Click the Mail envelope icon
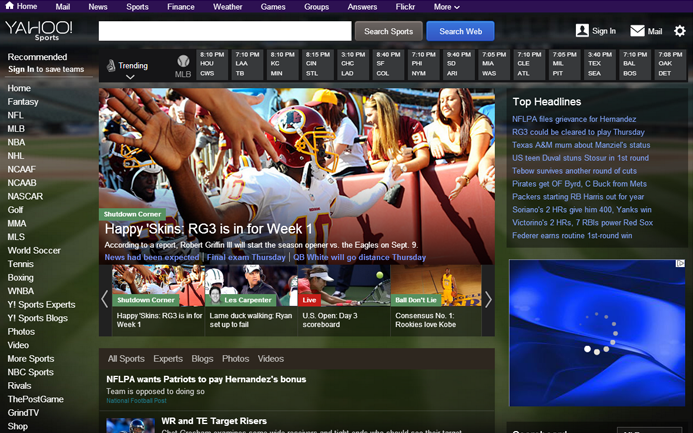 tap(637, 31)
